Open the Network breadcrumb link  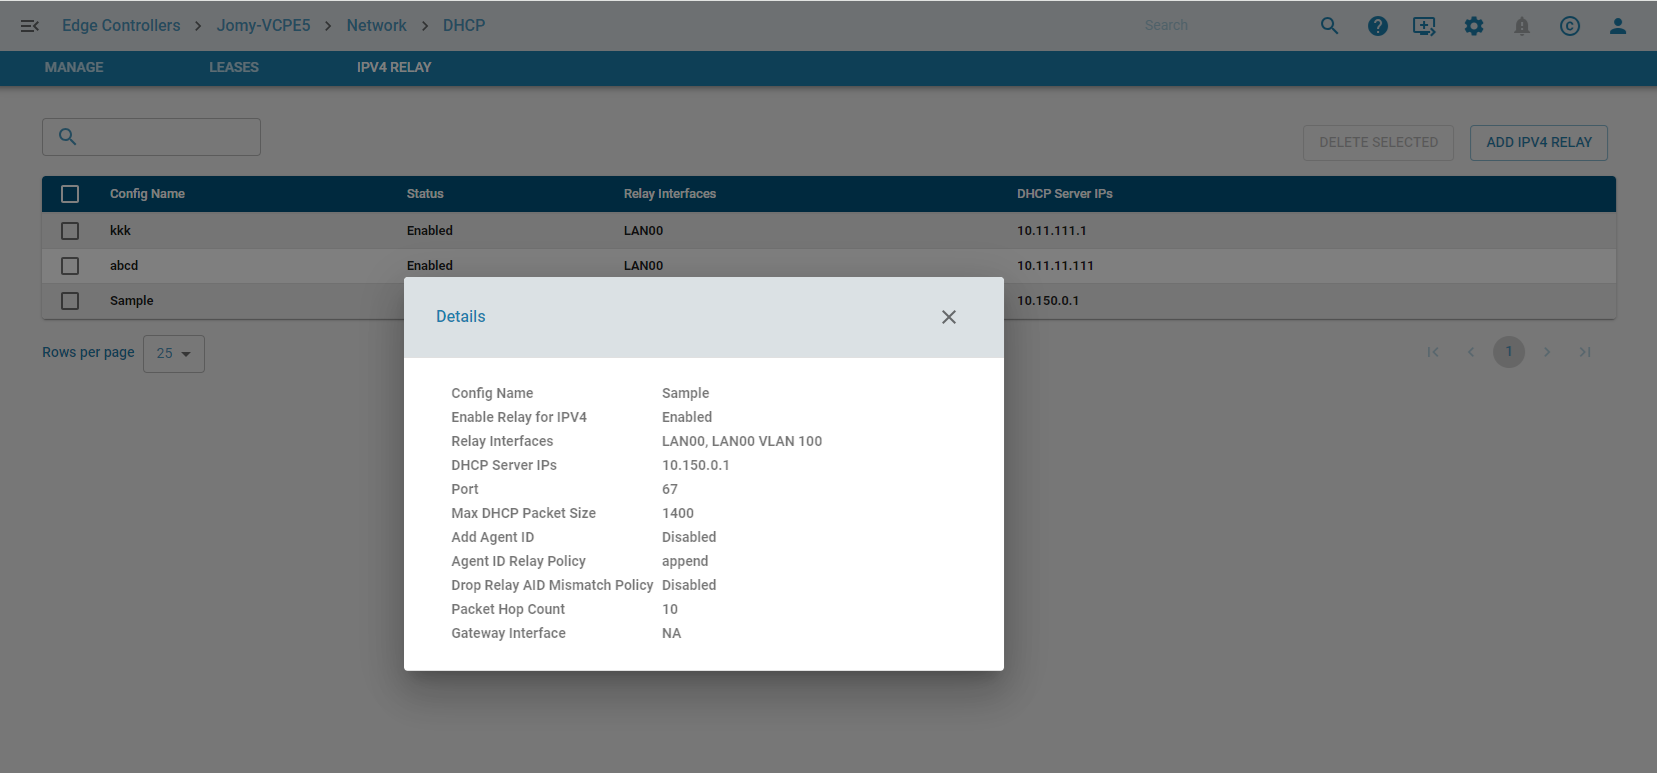[376, 26]
